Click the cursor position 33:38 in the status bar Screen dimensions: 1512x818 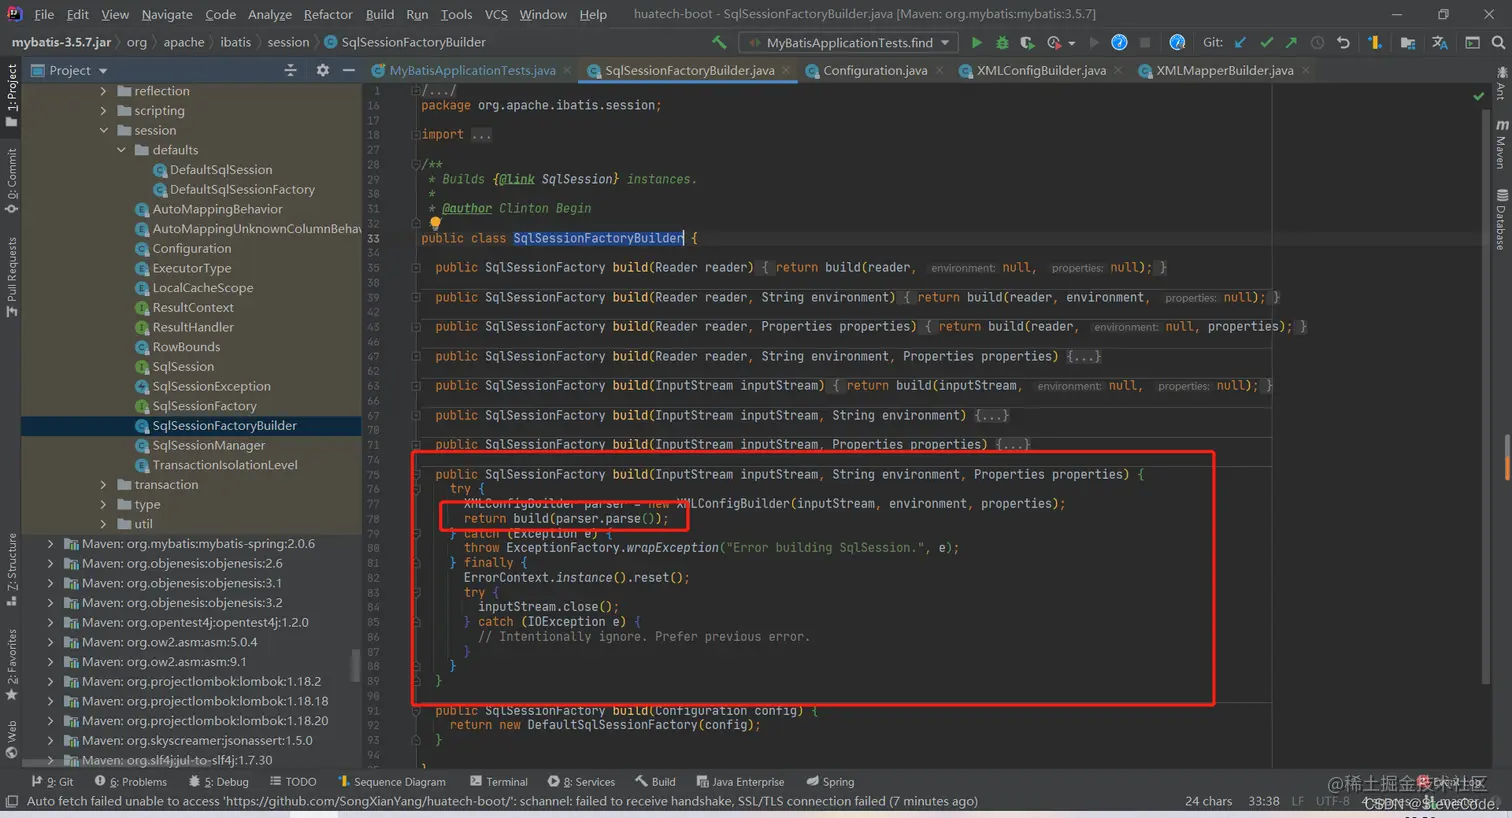click(x=1263, y=801)
